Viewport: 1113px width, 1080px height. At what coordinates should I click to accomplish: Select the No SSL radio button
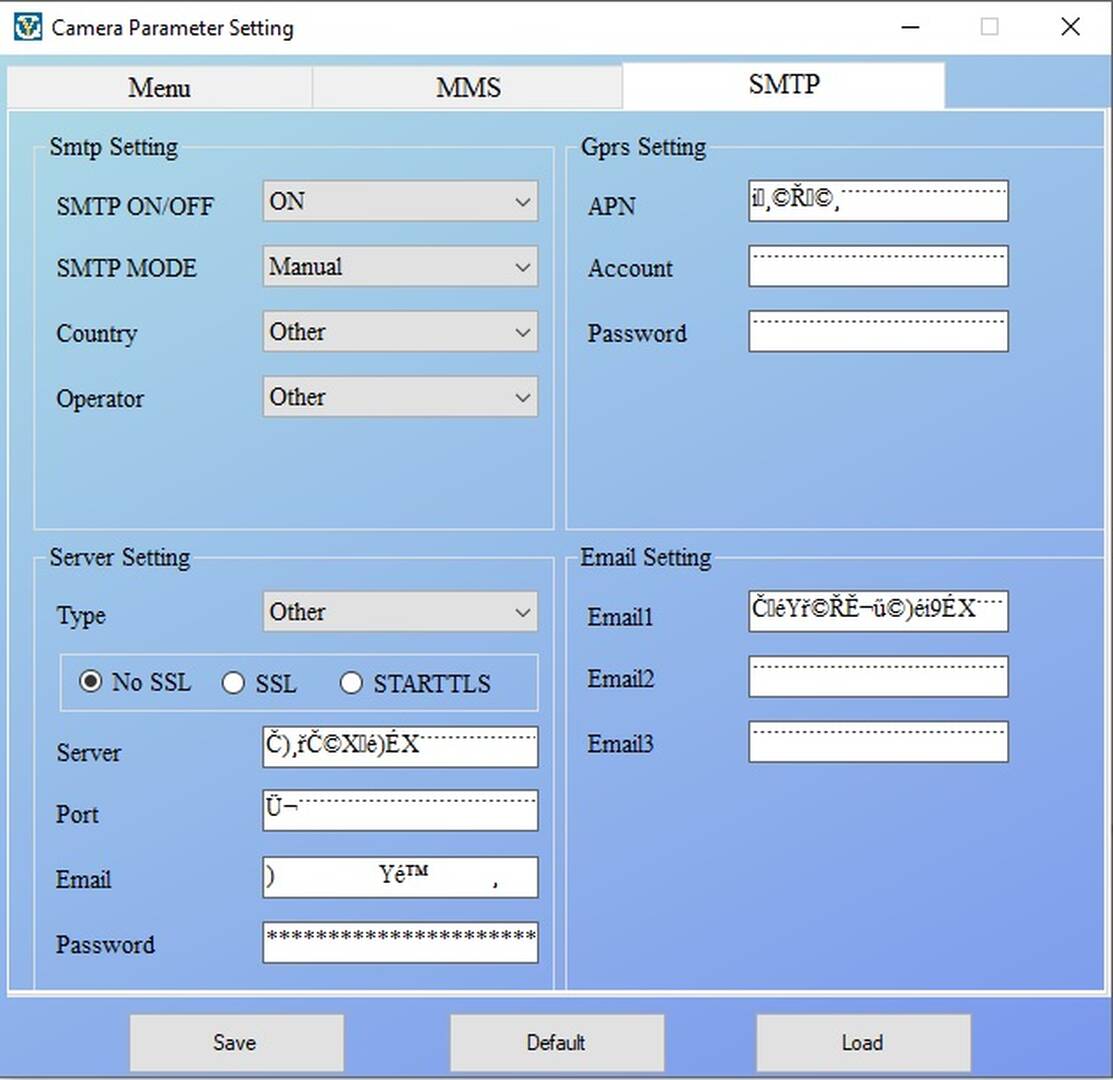pos(91,683)
